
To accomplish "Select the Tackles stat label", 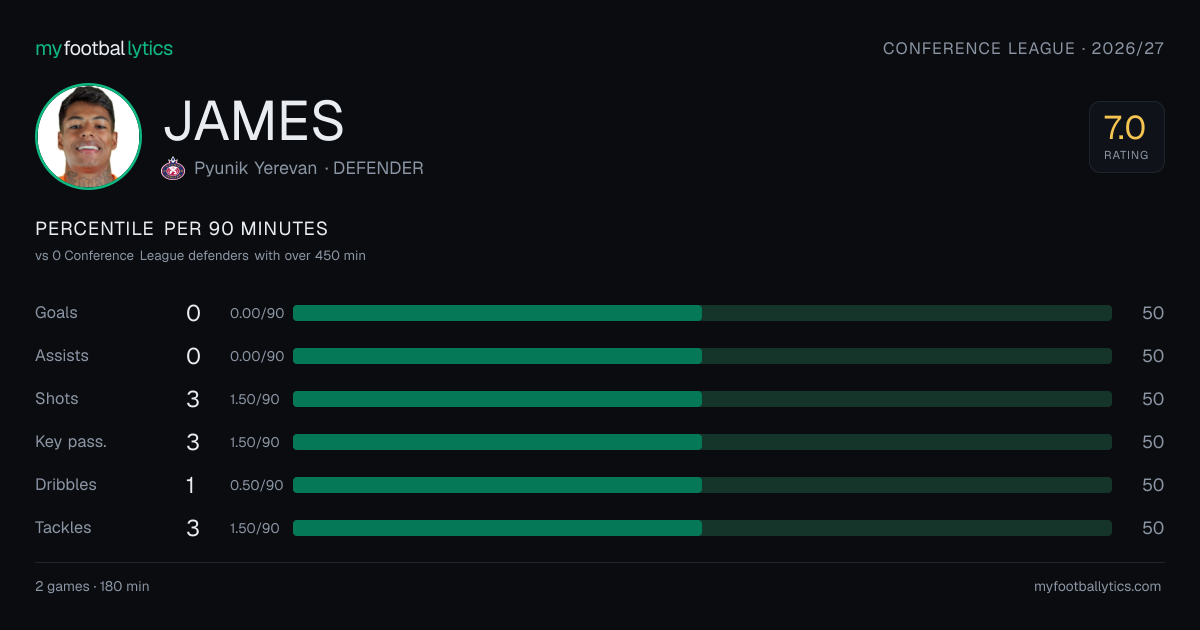I will pos(63,528).
